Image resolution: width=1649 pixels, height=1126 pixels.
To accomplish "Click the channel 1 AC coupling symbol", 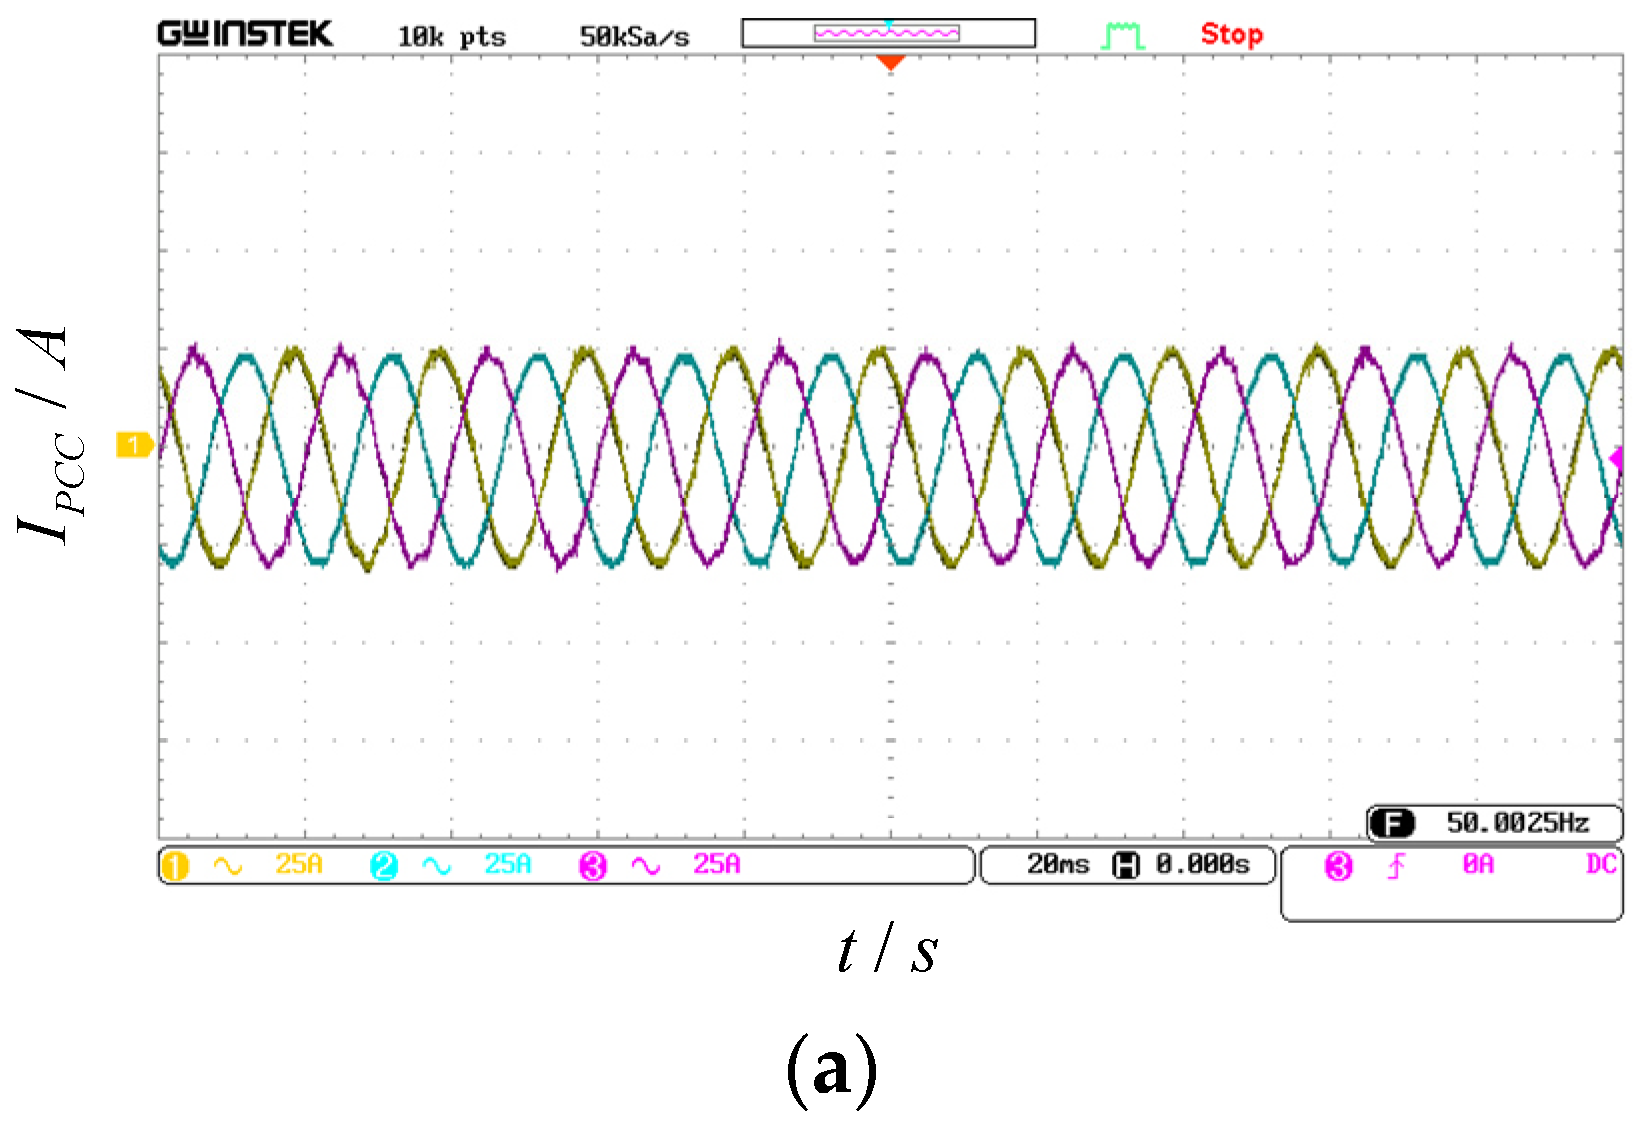I will 228,866.
